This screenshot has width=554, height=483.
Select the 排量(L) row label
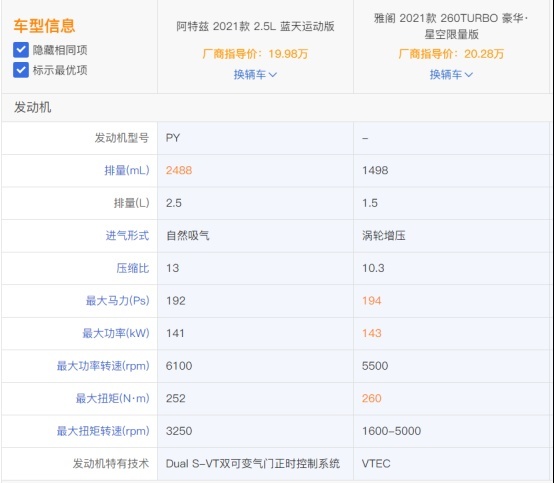[131, 203]
